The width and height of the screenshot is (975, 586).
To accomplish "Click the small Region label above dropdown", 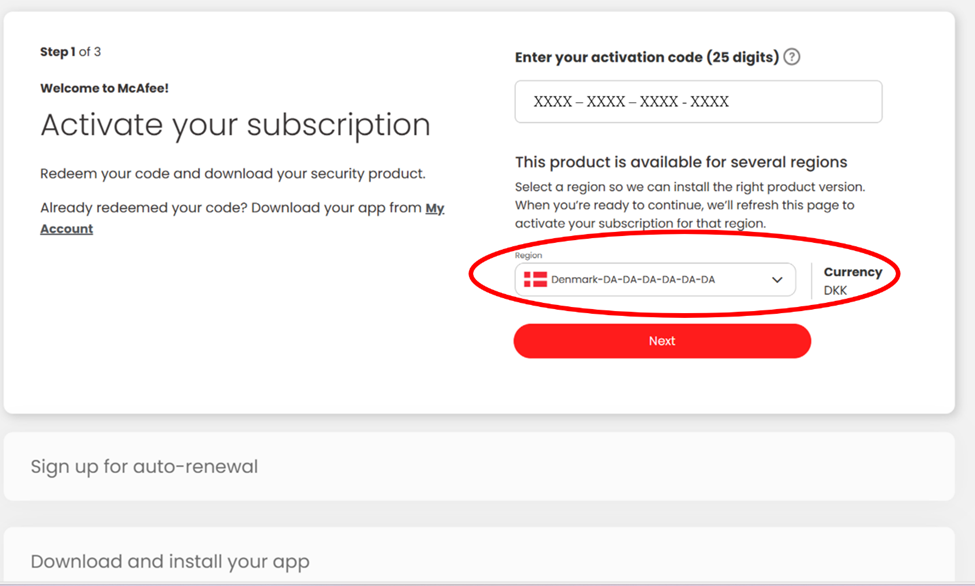I will [528, 256].
